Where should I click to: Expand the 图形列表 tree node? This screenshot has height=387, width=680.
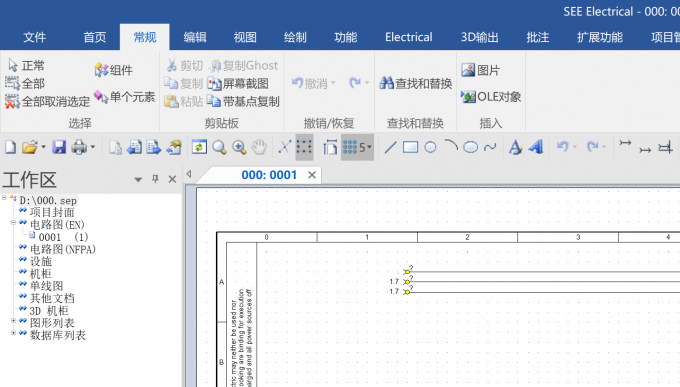pos(13,321)
